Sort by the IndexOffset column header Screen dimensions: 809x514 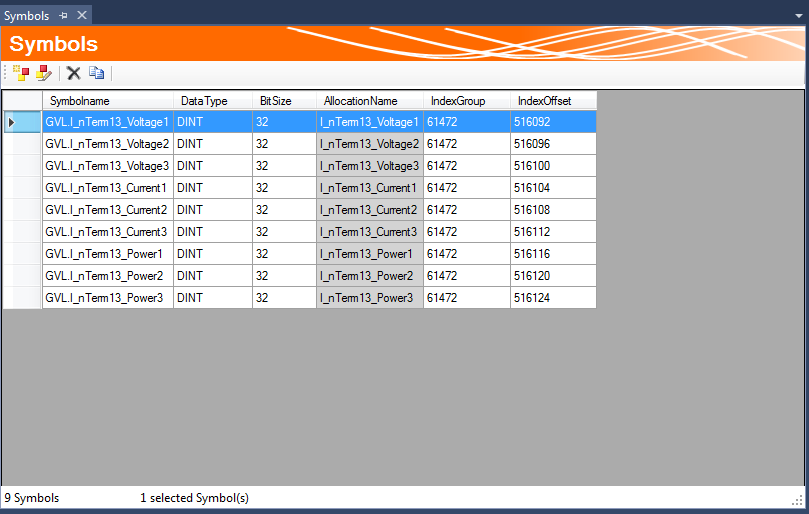[x=554, y=101]
